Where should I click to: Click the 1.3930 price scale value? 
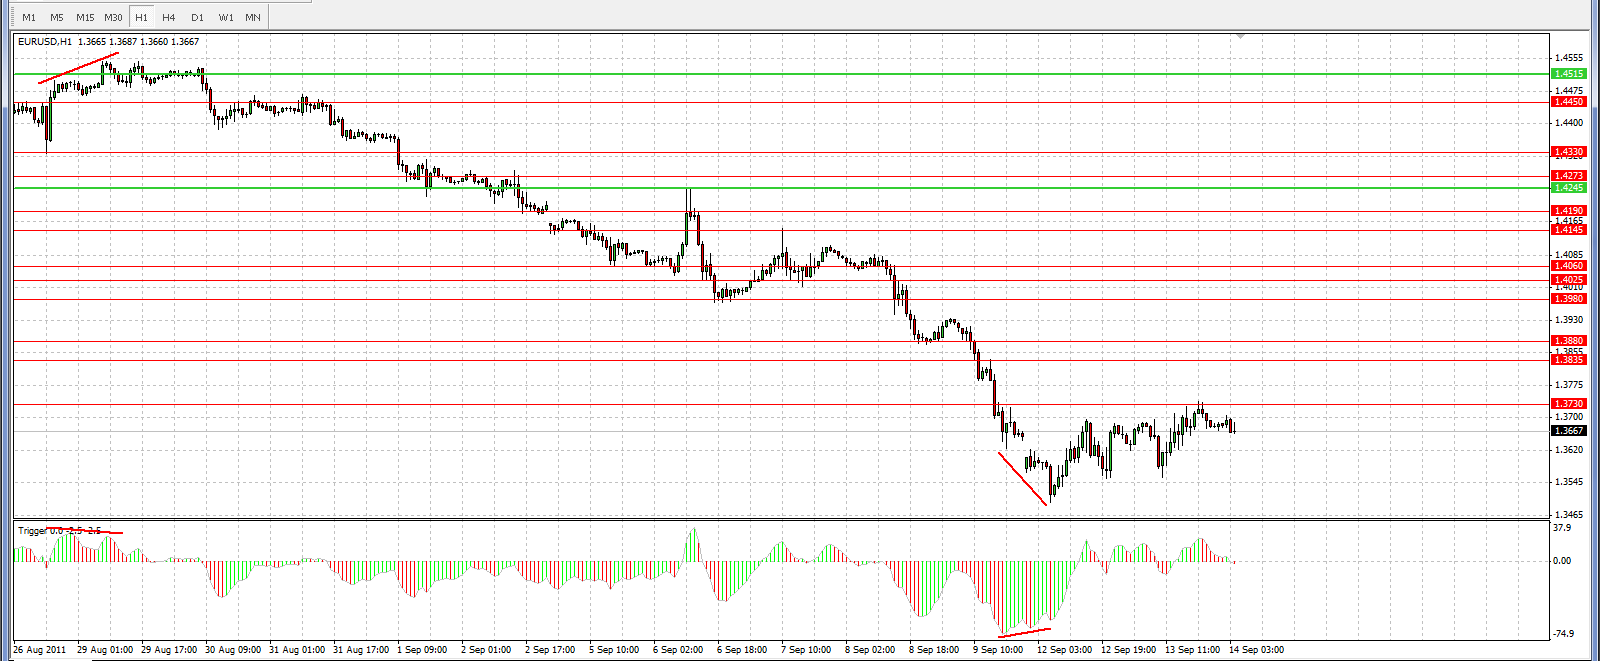pos(1569,320)
